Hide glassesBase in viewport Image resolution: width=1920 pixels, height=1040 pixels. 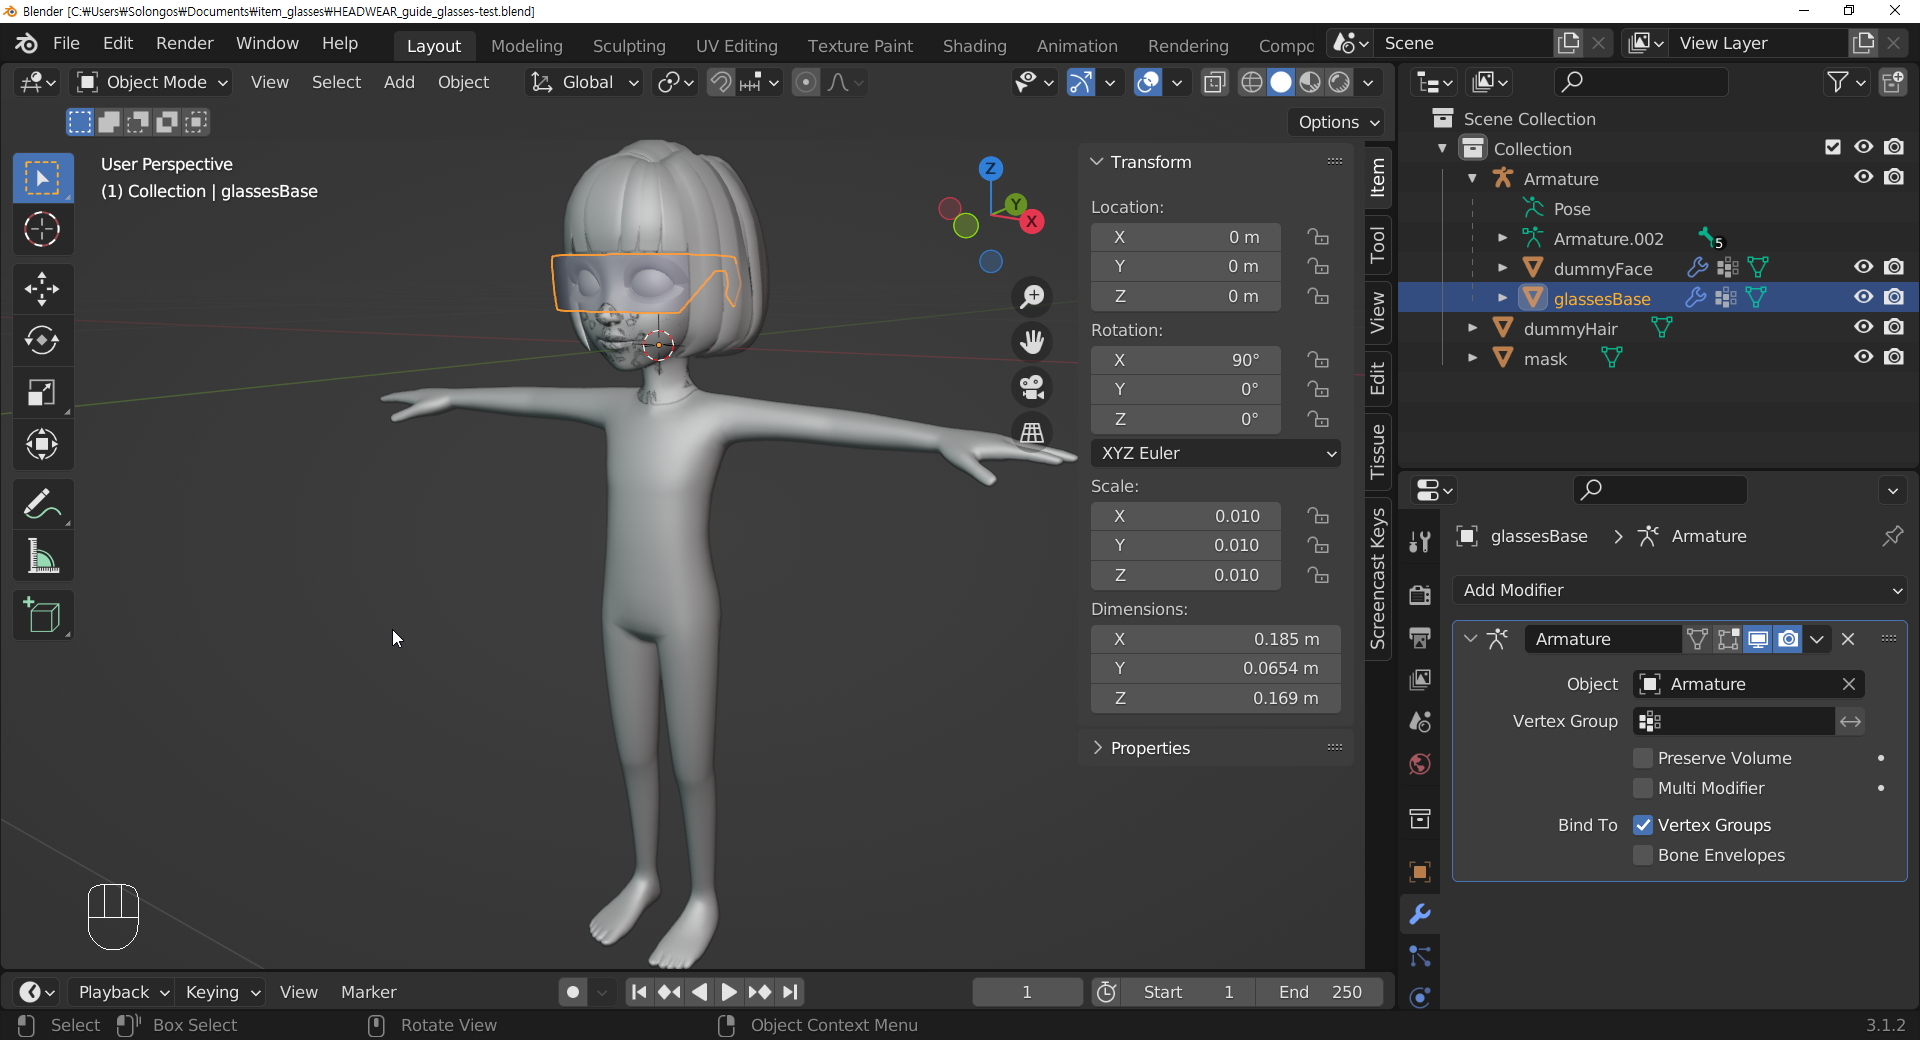[1863, 297]
